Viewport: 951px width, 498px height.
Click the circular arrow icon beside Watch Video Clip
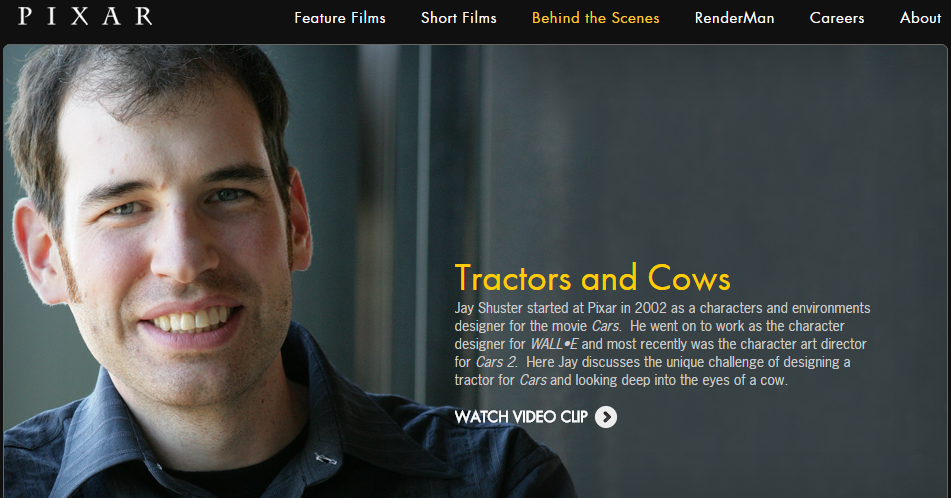605,417
